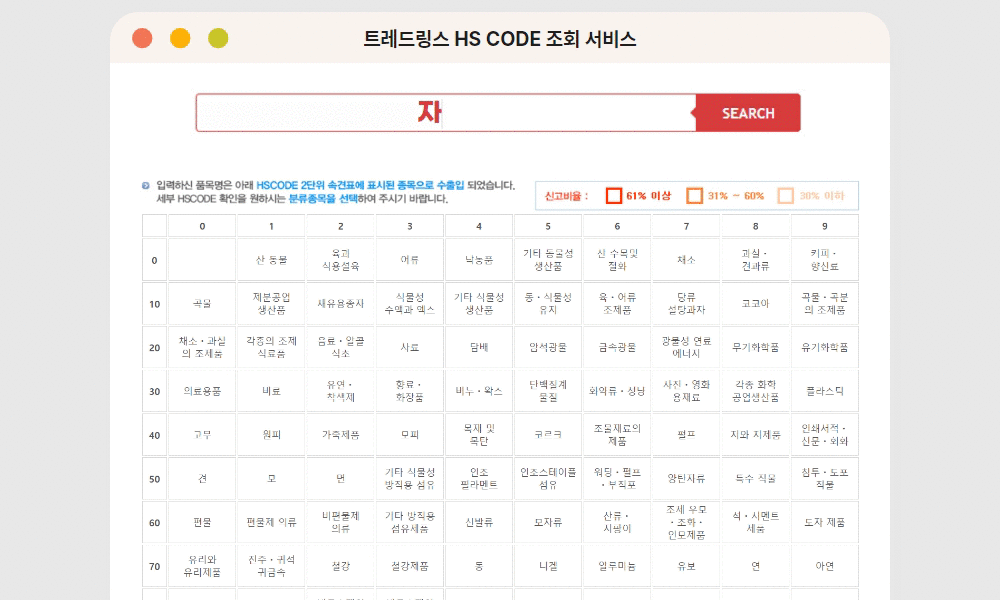Select the 유기화학품 category cell
The width and height of the screenshot is (1000, 600).
825,348
